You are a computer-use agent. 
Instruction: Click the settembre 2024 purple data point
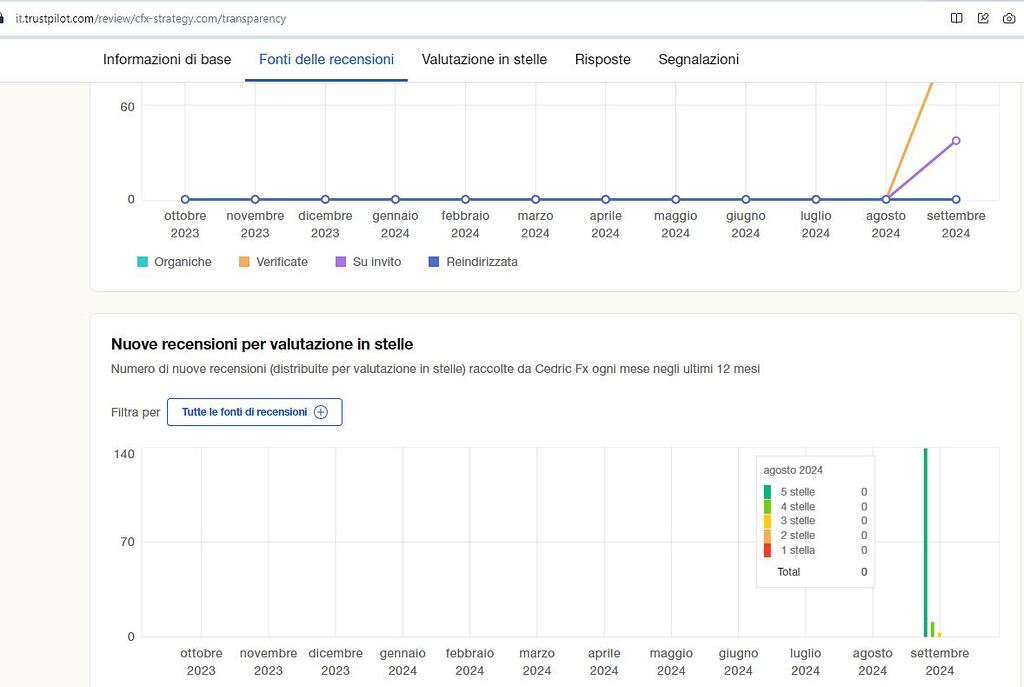[956, 141]
